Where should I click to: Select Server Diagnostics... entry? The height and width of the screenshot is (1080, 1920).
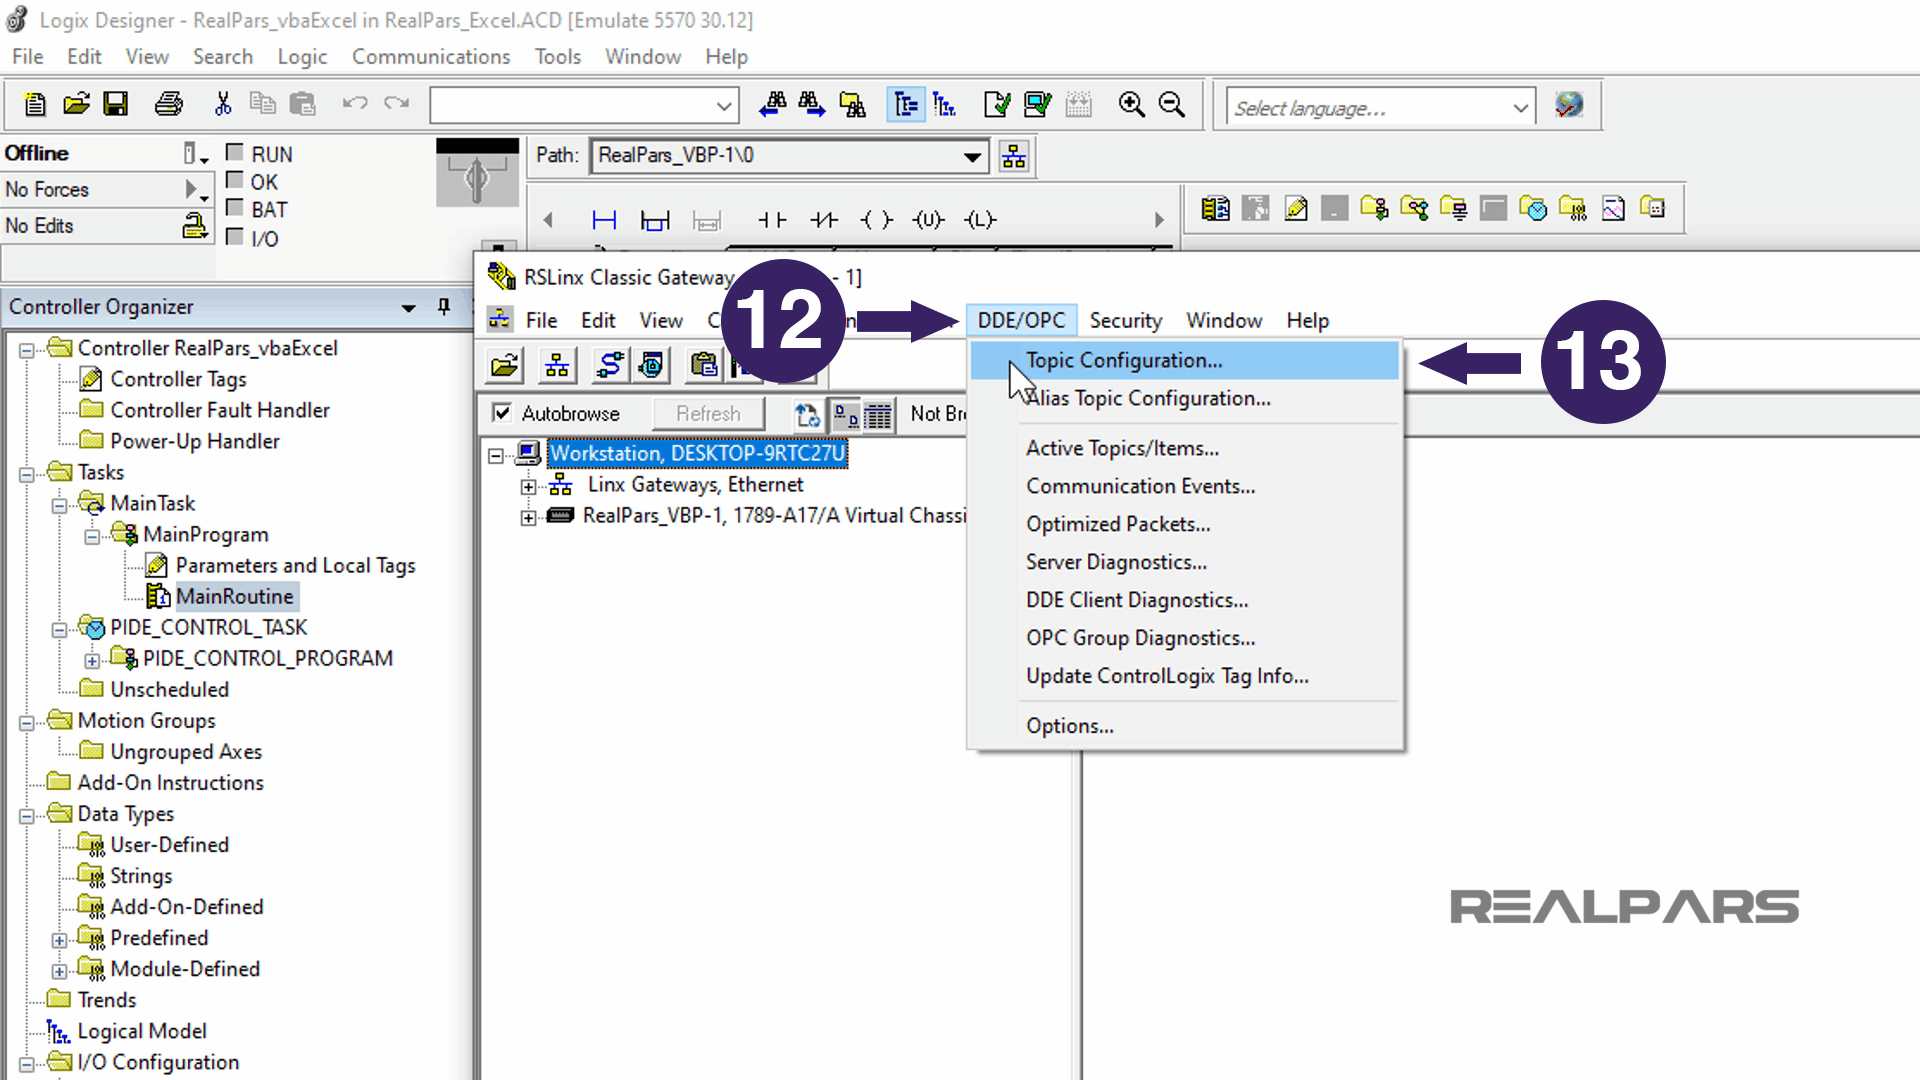point(1184,562)
